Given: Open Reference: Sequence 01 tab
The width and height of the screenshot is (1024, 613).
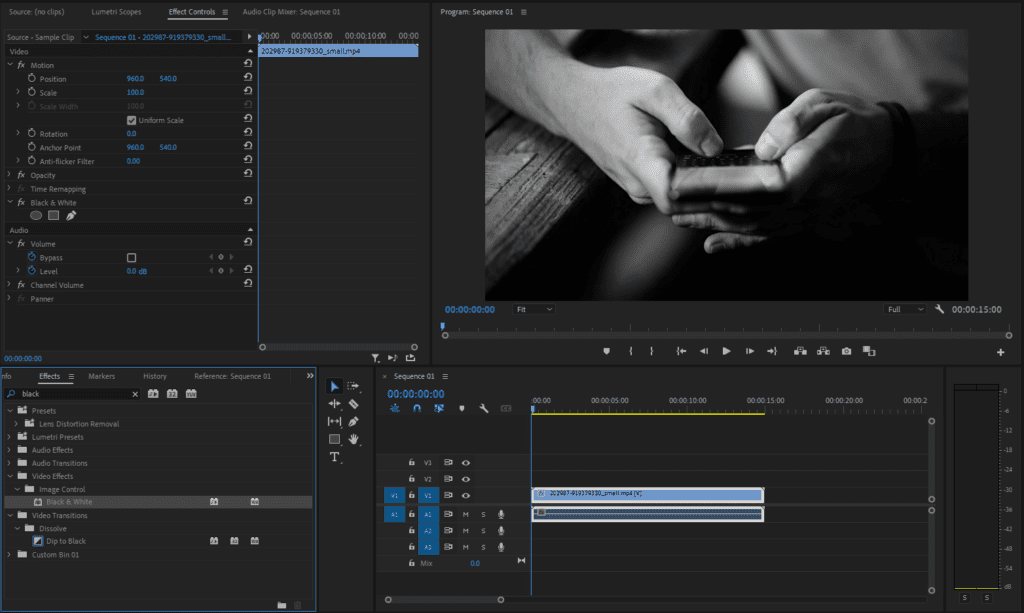Looking at the screenshot, I should point(232,376).
